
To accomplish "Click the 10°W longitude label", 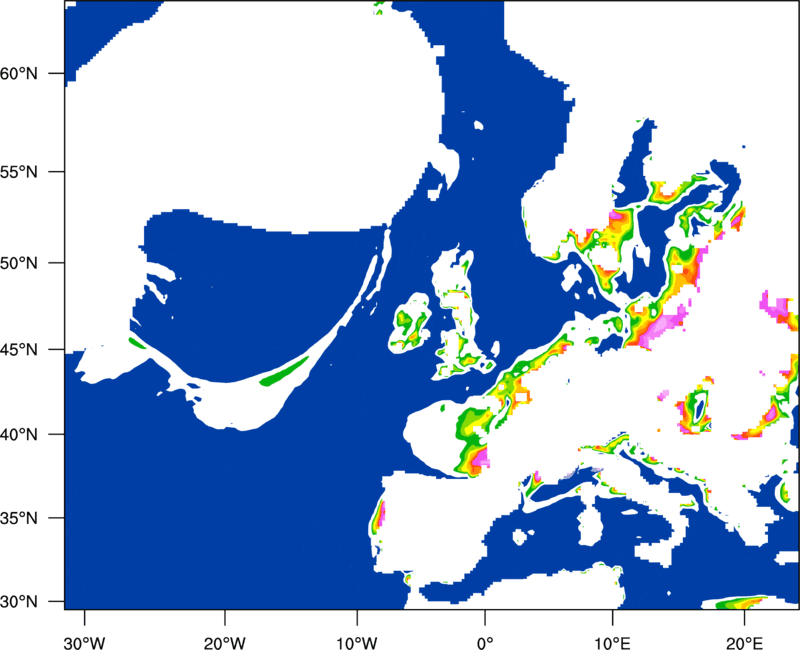I will click(x=357, y=643).
